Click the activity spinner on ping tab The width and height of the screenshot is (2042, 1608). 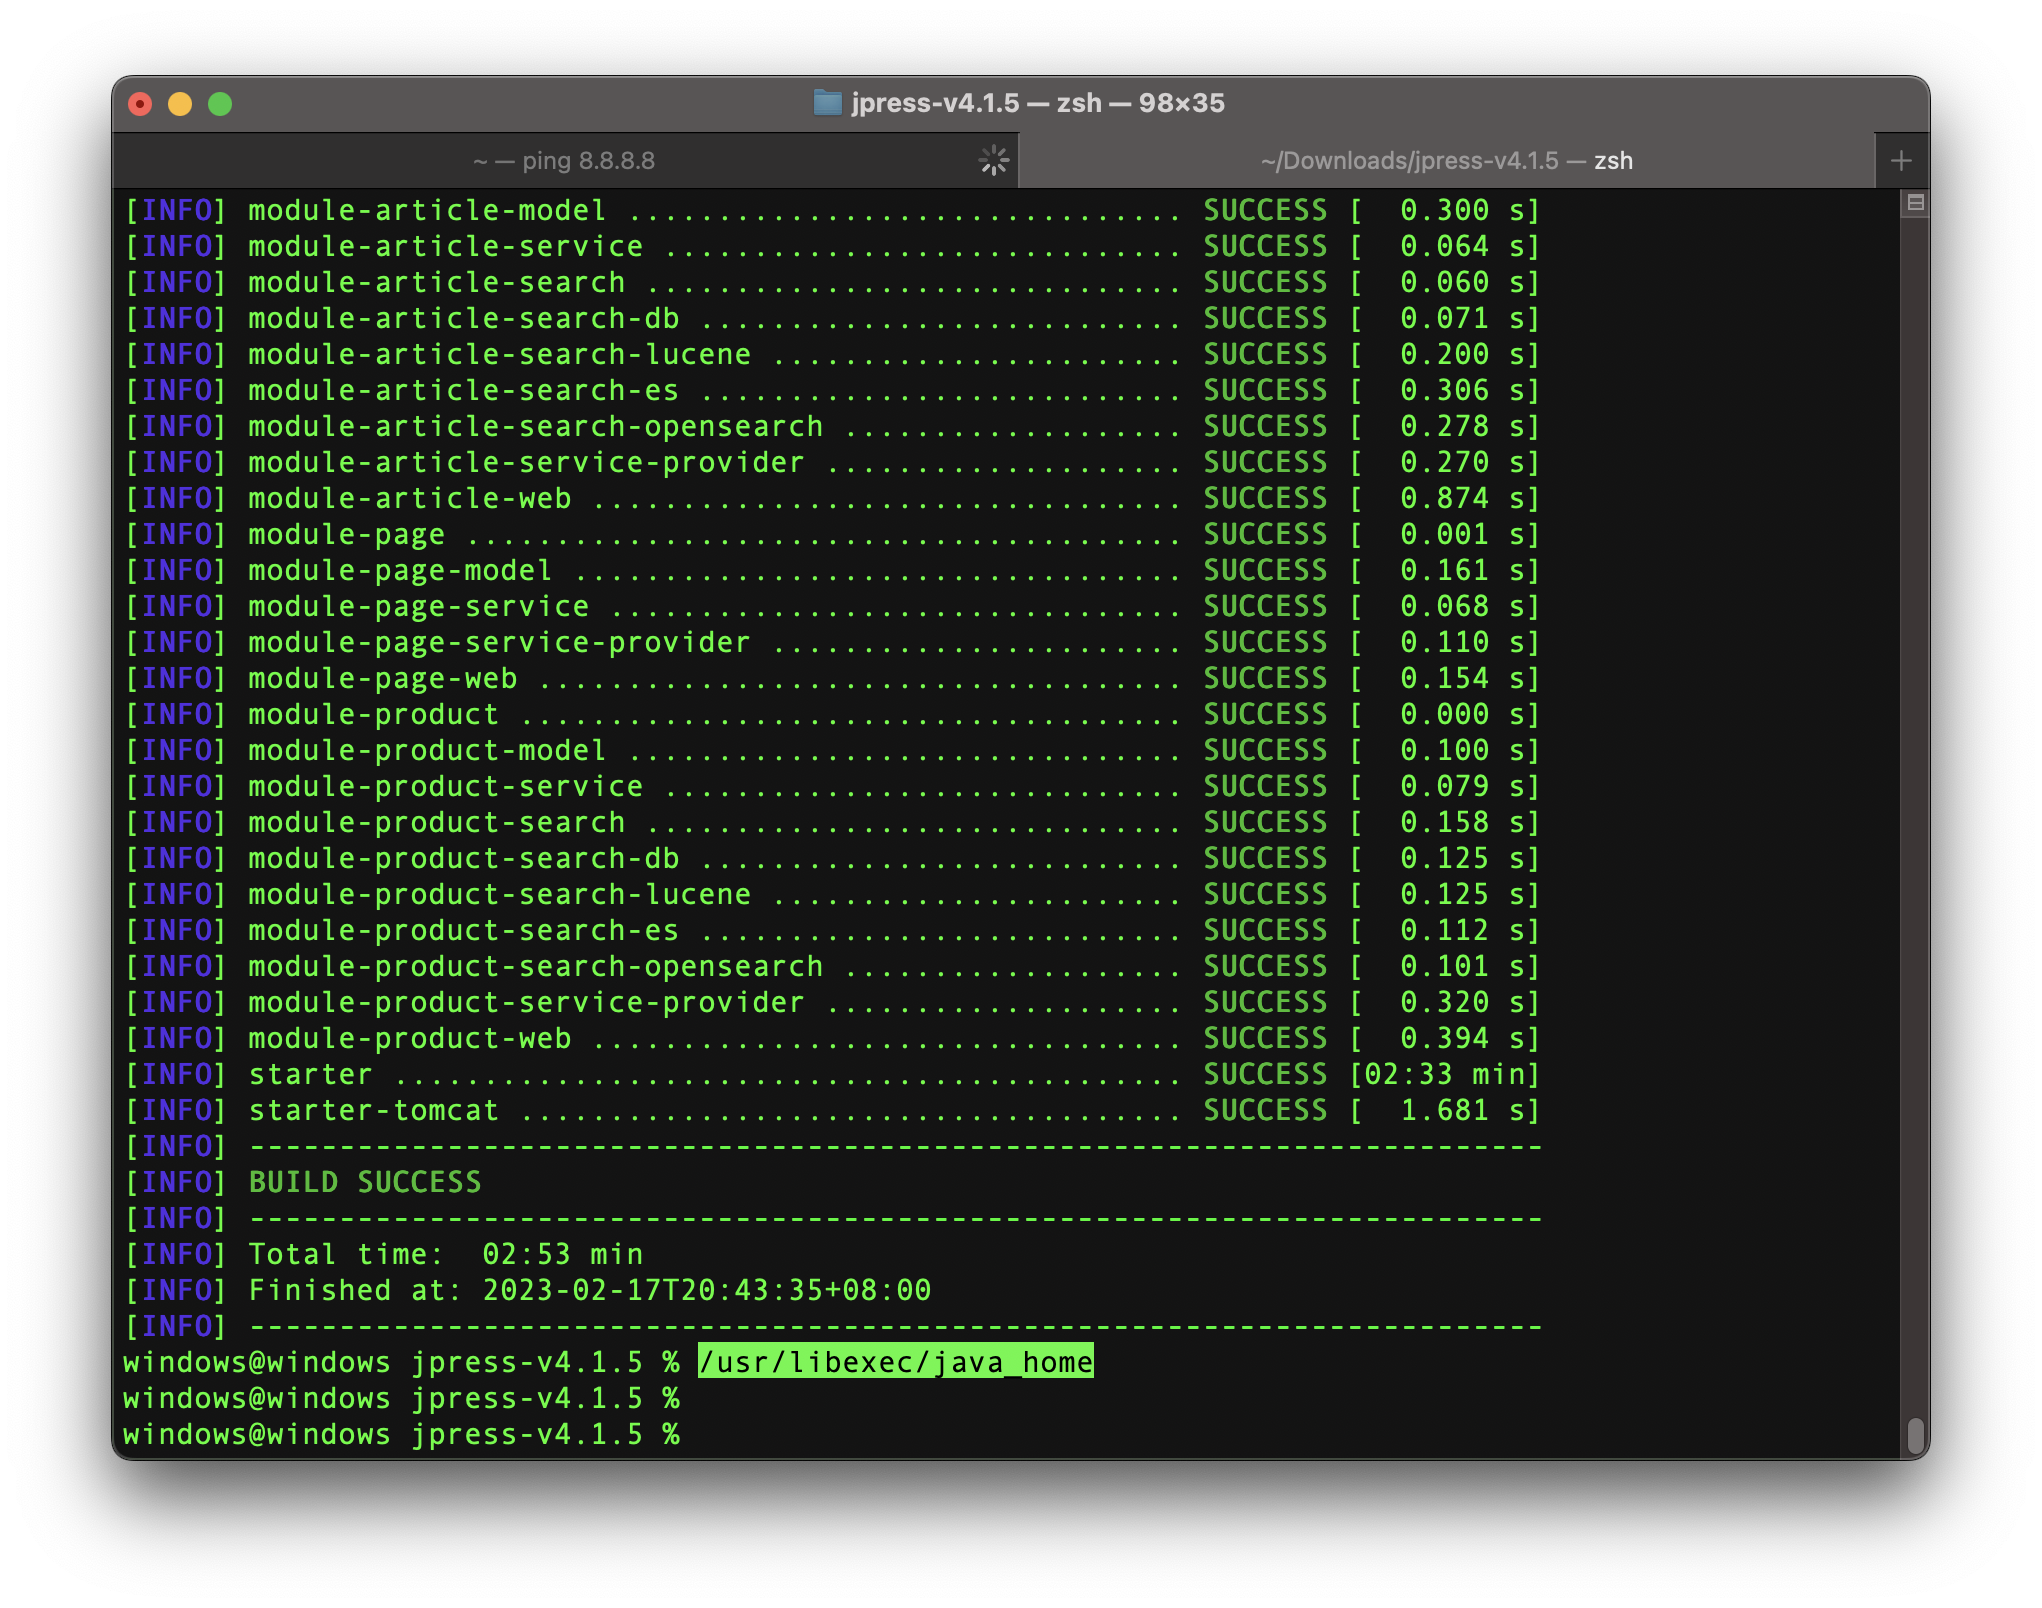point(993,160)
